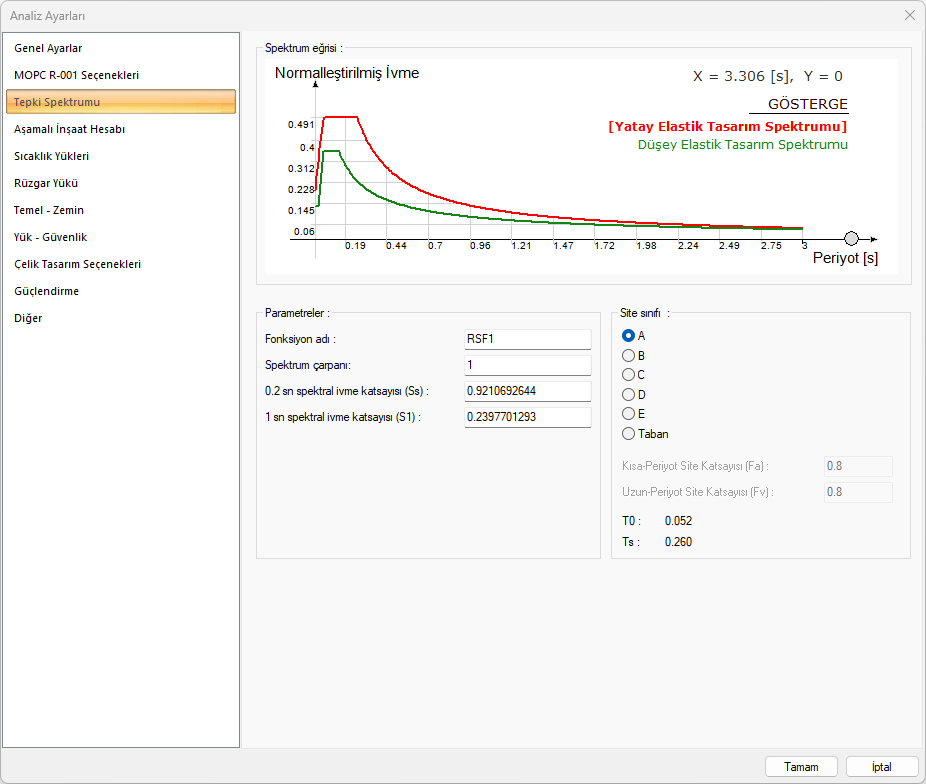Open Genel Ayarlar settings page
Screen dimensions: 926x784
[48, 48]
